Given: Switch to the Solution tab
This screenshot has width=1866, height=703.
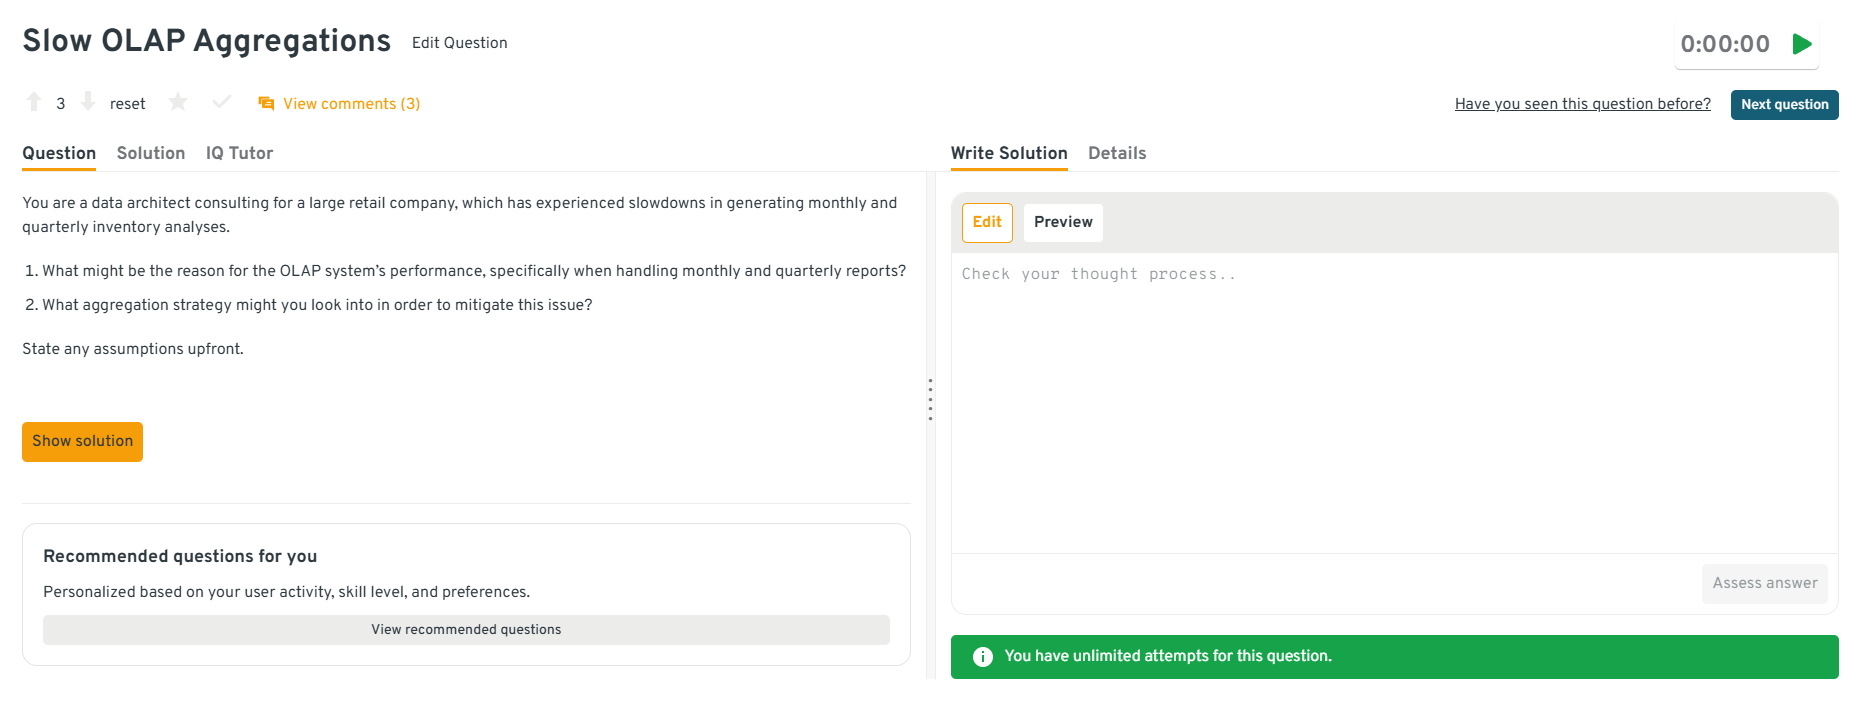Looking at the screenshot, I should [x=151, y=153].
